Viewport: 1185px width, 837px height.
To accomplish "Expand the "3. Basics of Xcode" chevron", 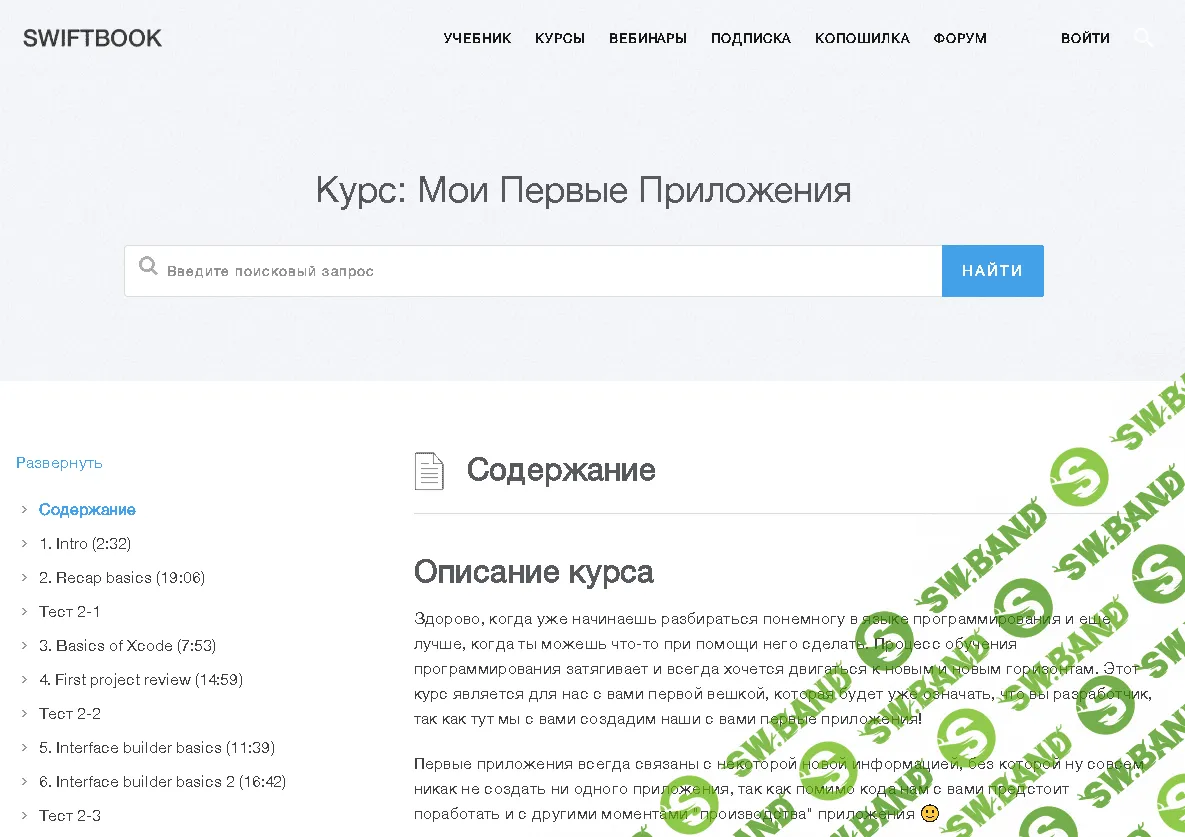I will [x=23, y=645].
